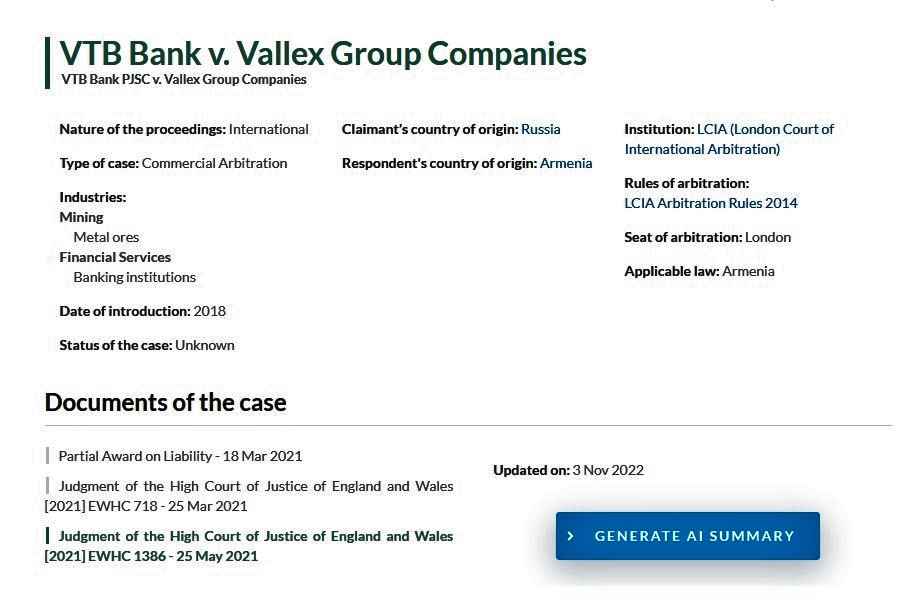Click the arrow icon on Generate AI Summary
Viewport: 918px width, 601px height.
coord(570,536)
